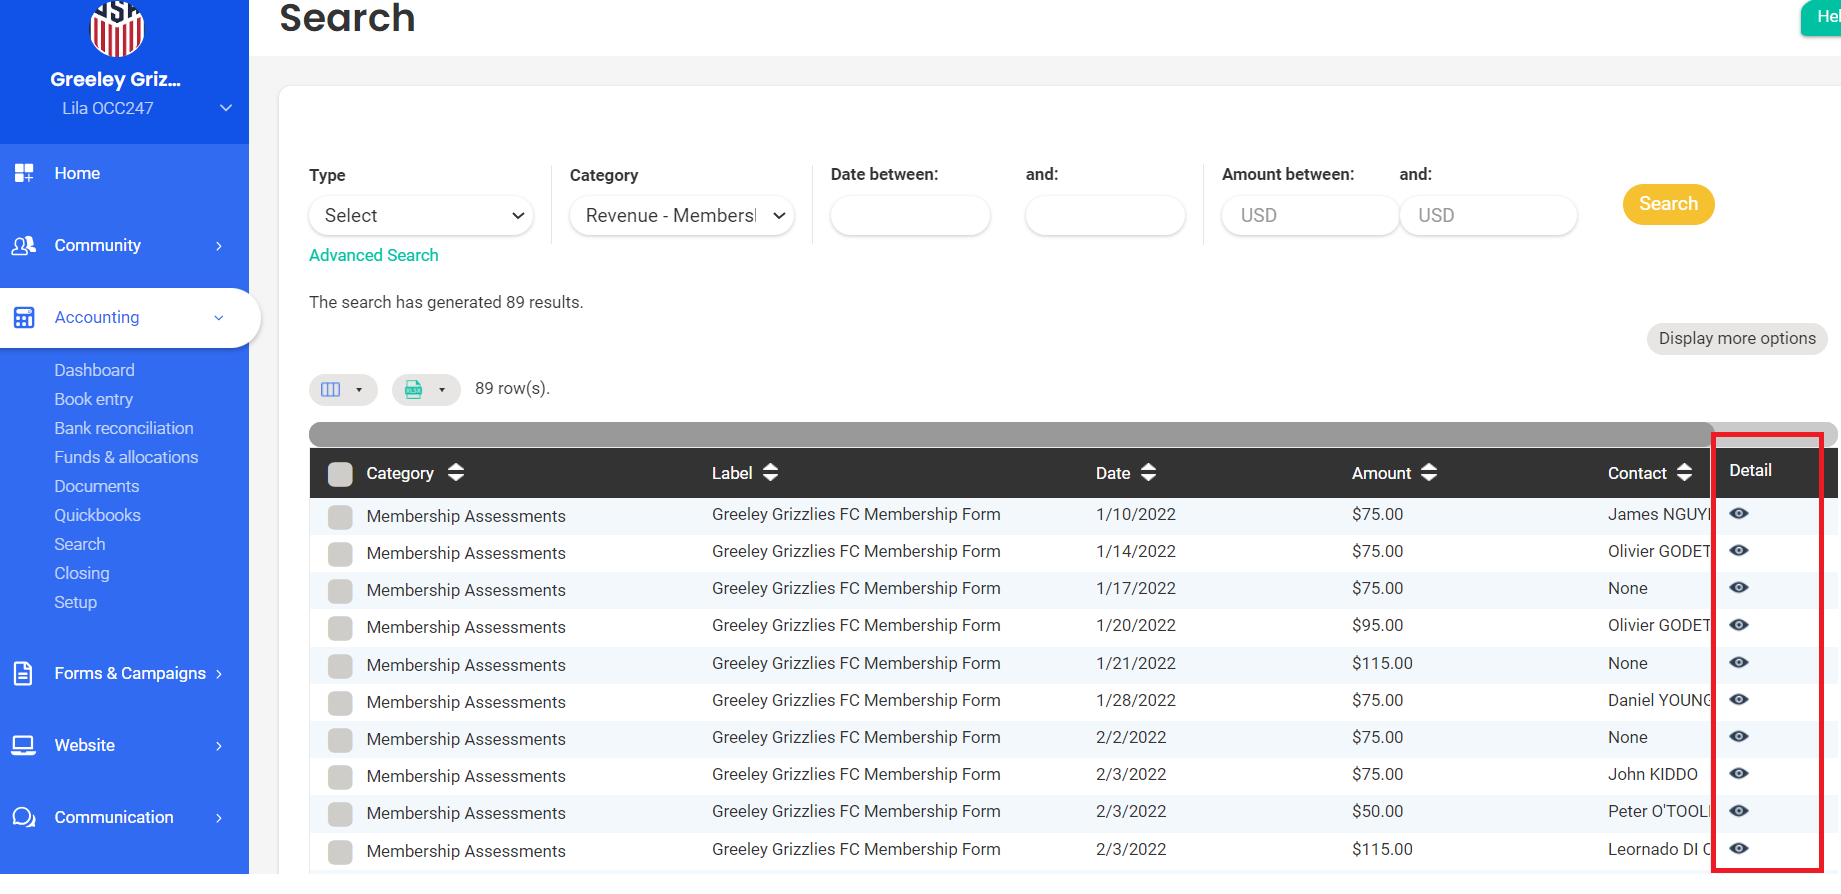Viewport: 1841px width, 894px height.
Task: Sort by Amount using the sort arrows
Action: pos(1428,473)
